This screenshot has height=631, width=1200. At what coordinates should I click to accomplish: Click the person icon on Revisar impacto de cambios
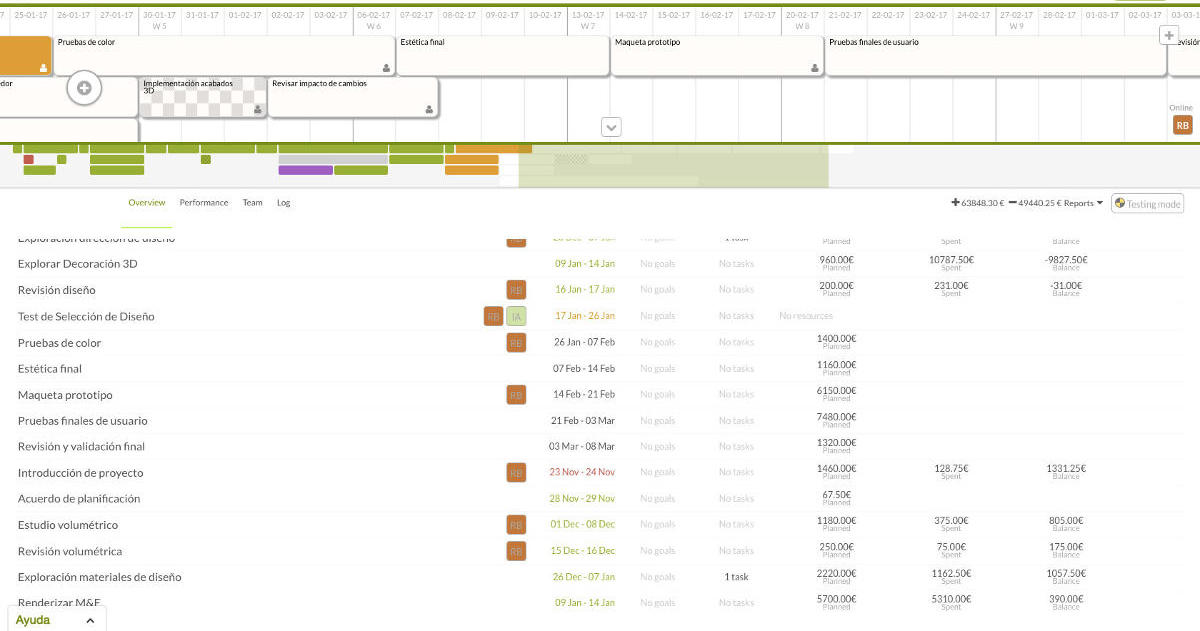click(429, 109)
